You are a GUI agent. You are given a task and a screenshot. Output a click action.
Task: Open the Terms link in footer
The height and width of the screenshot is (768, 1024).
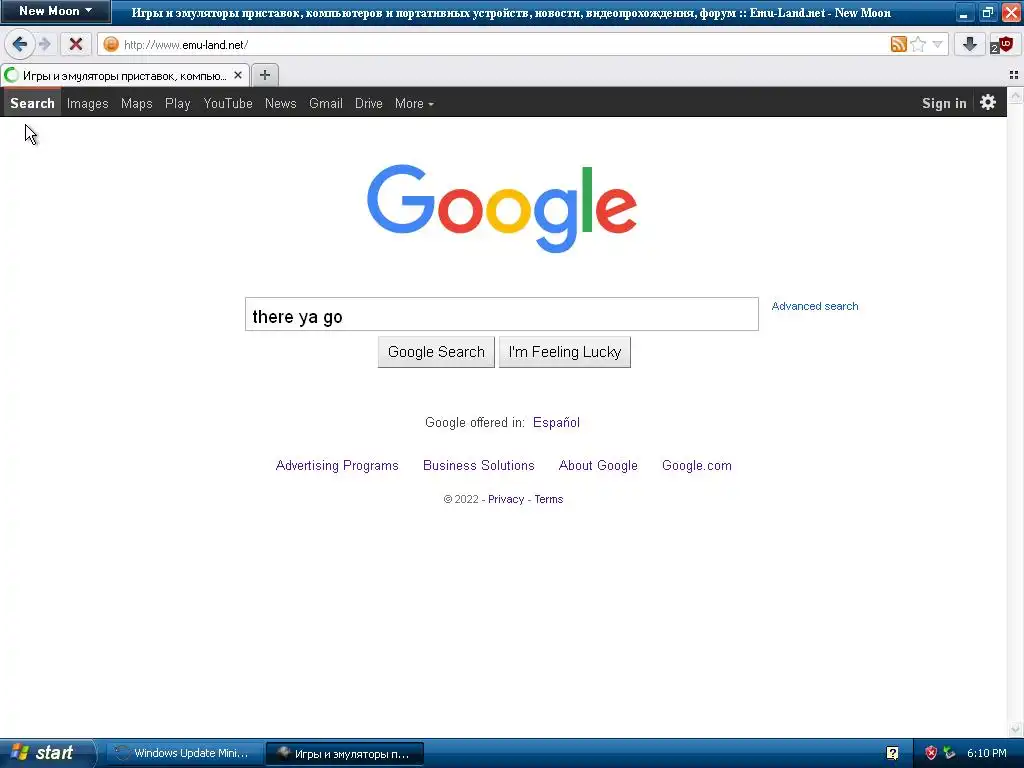pyautogui.click(x=549, y=499)
